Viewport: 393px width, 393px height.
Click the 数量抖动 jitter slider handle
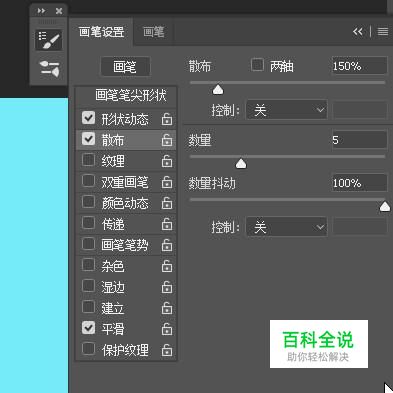coord(385,207)
